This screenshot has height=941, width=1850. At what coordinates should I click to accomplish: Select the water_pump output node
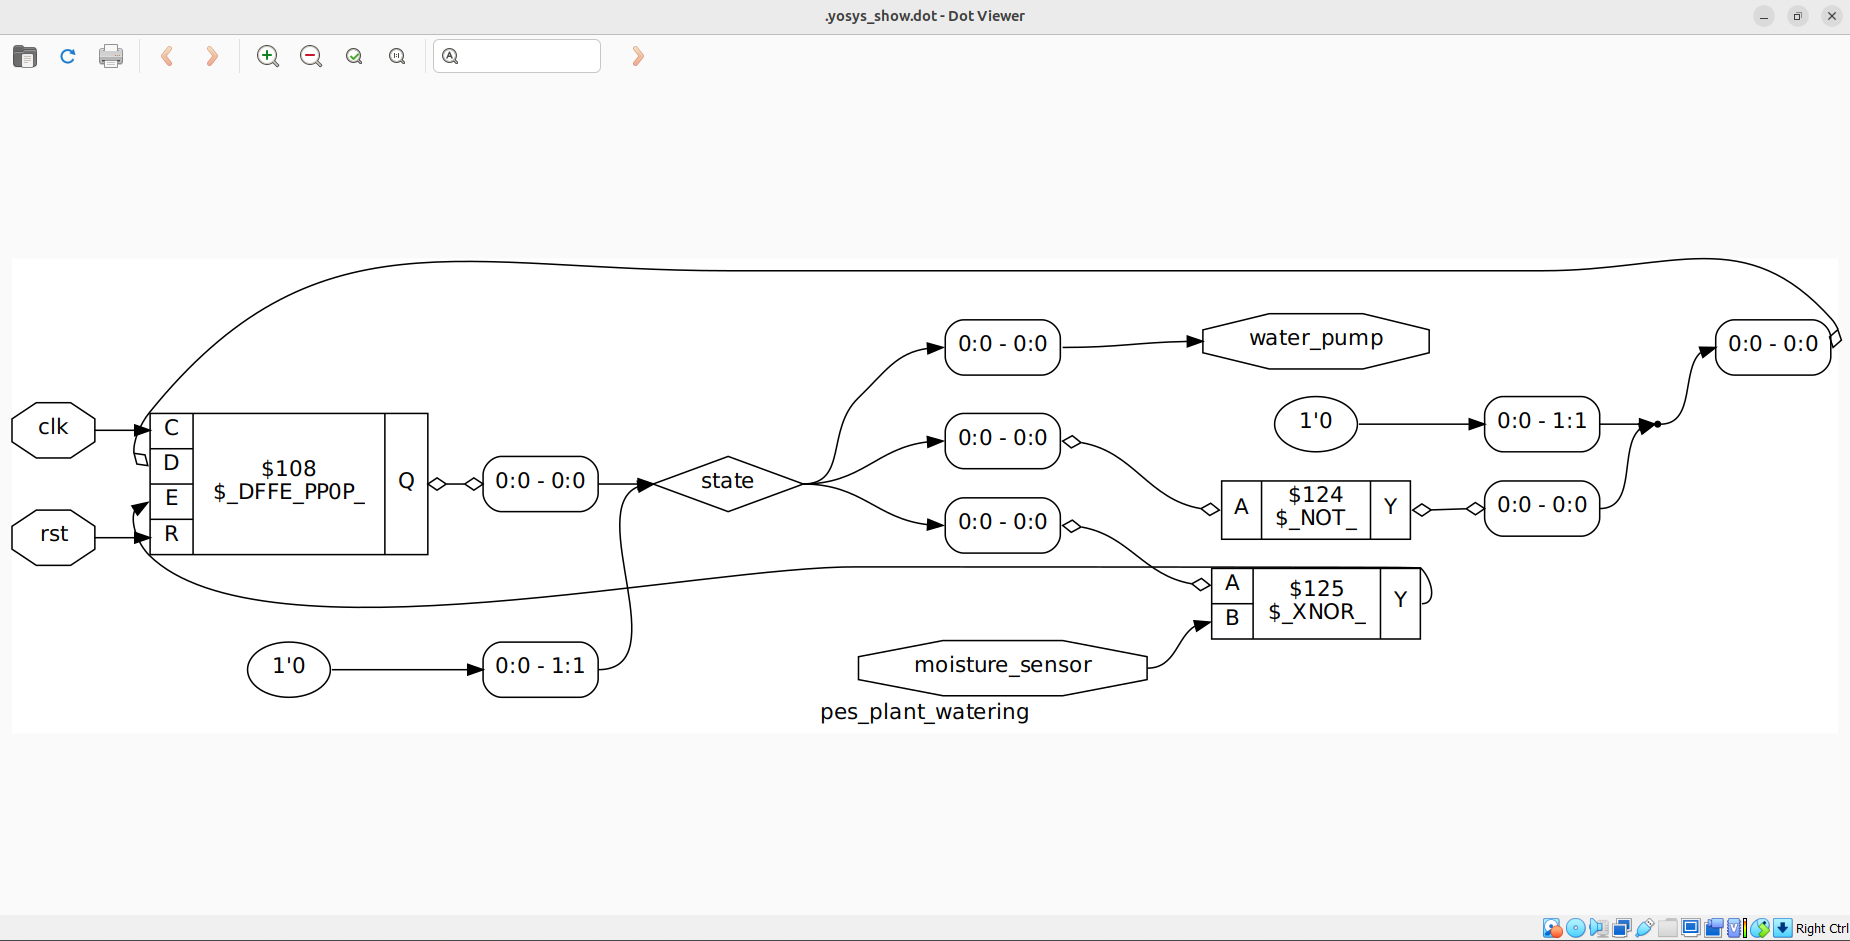point(1315,340)
